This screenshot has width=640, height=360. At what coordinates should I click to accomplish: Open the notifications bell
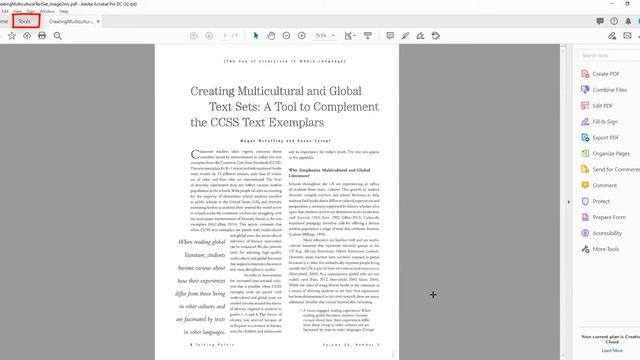click(x=628, y=21)
